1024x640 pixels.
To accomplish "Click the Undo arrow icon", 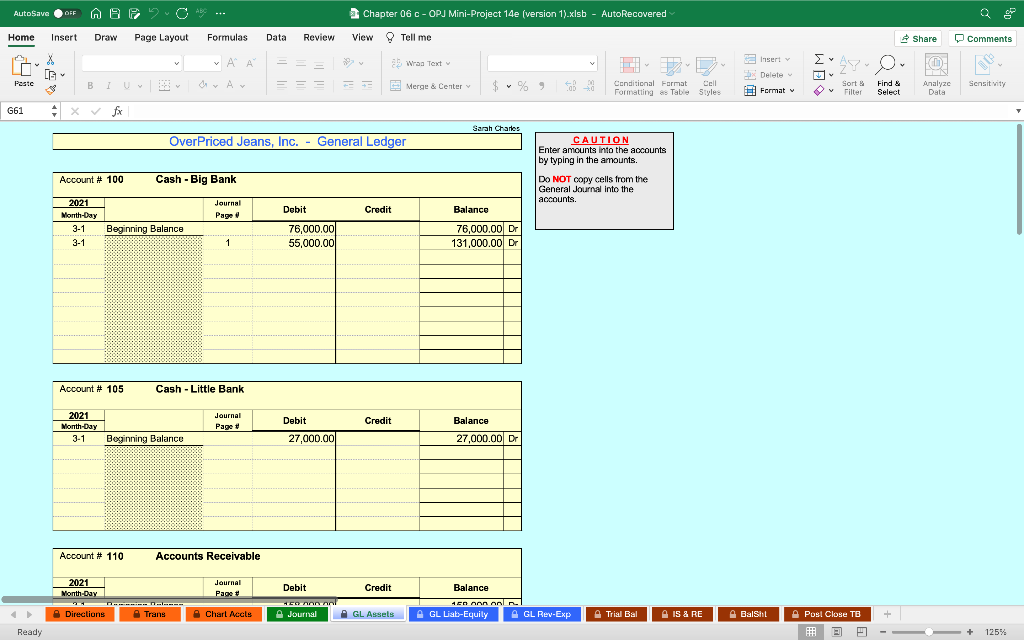I will click(x=153, y=13).
